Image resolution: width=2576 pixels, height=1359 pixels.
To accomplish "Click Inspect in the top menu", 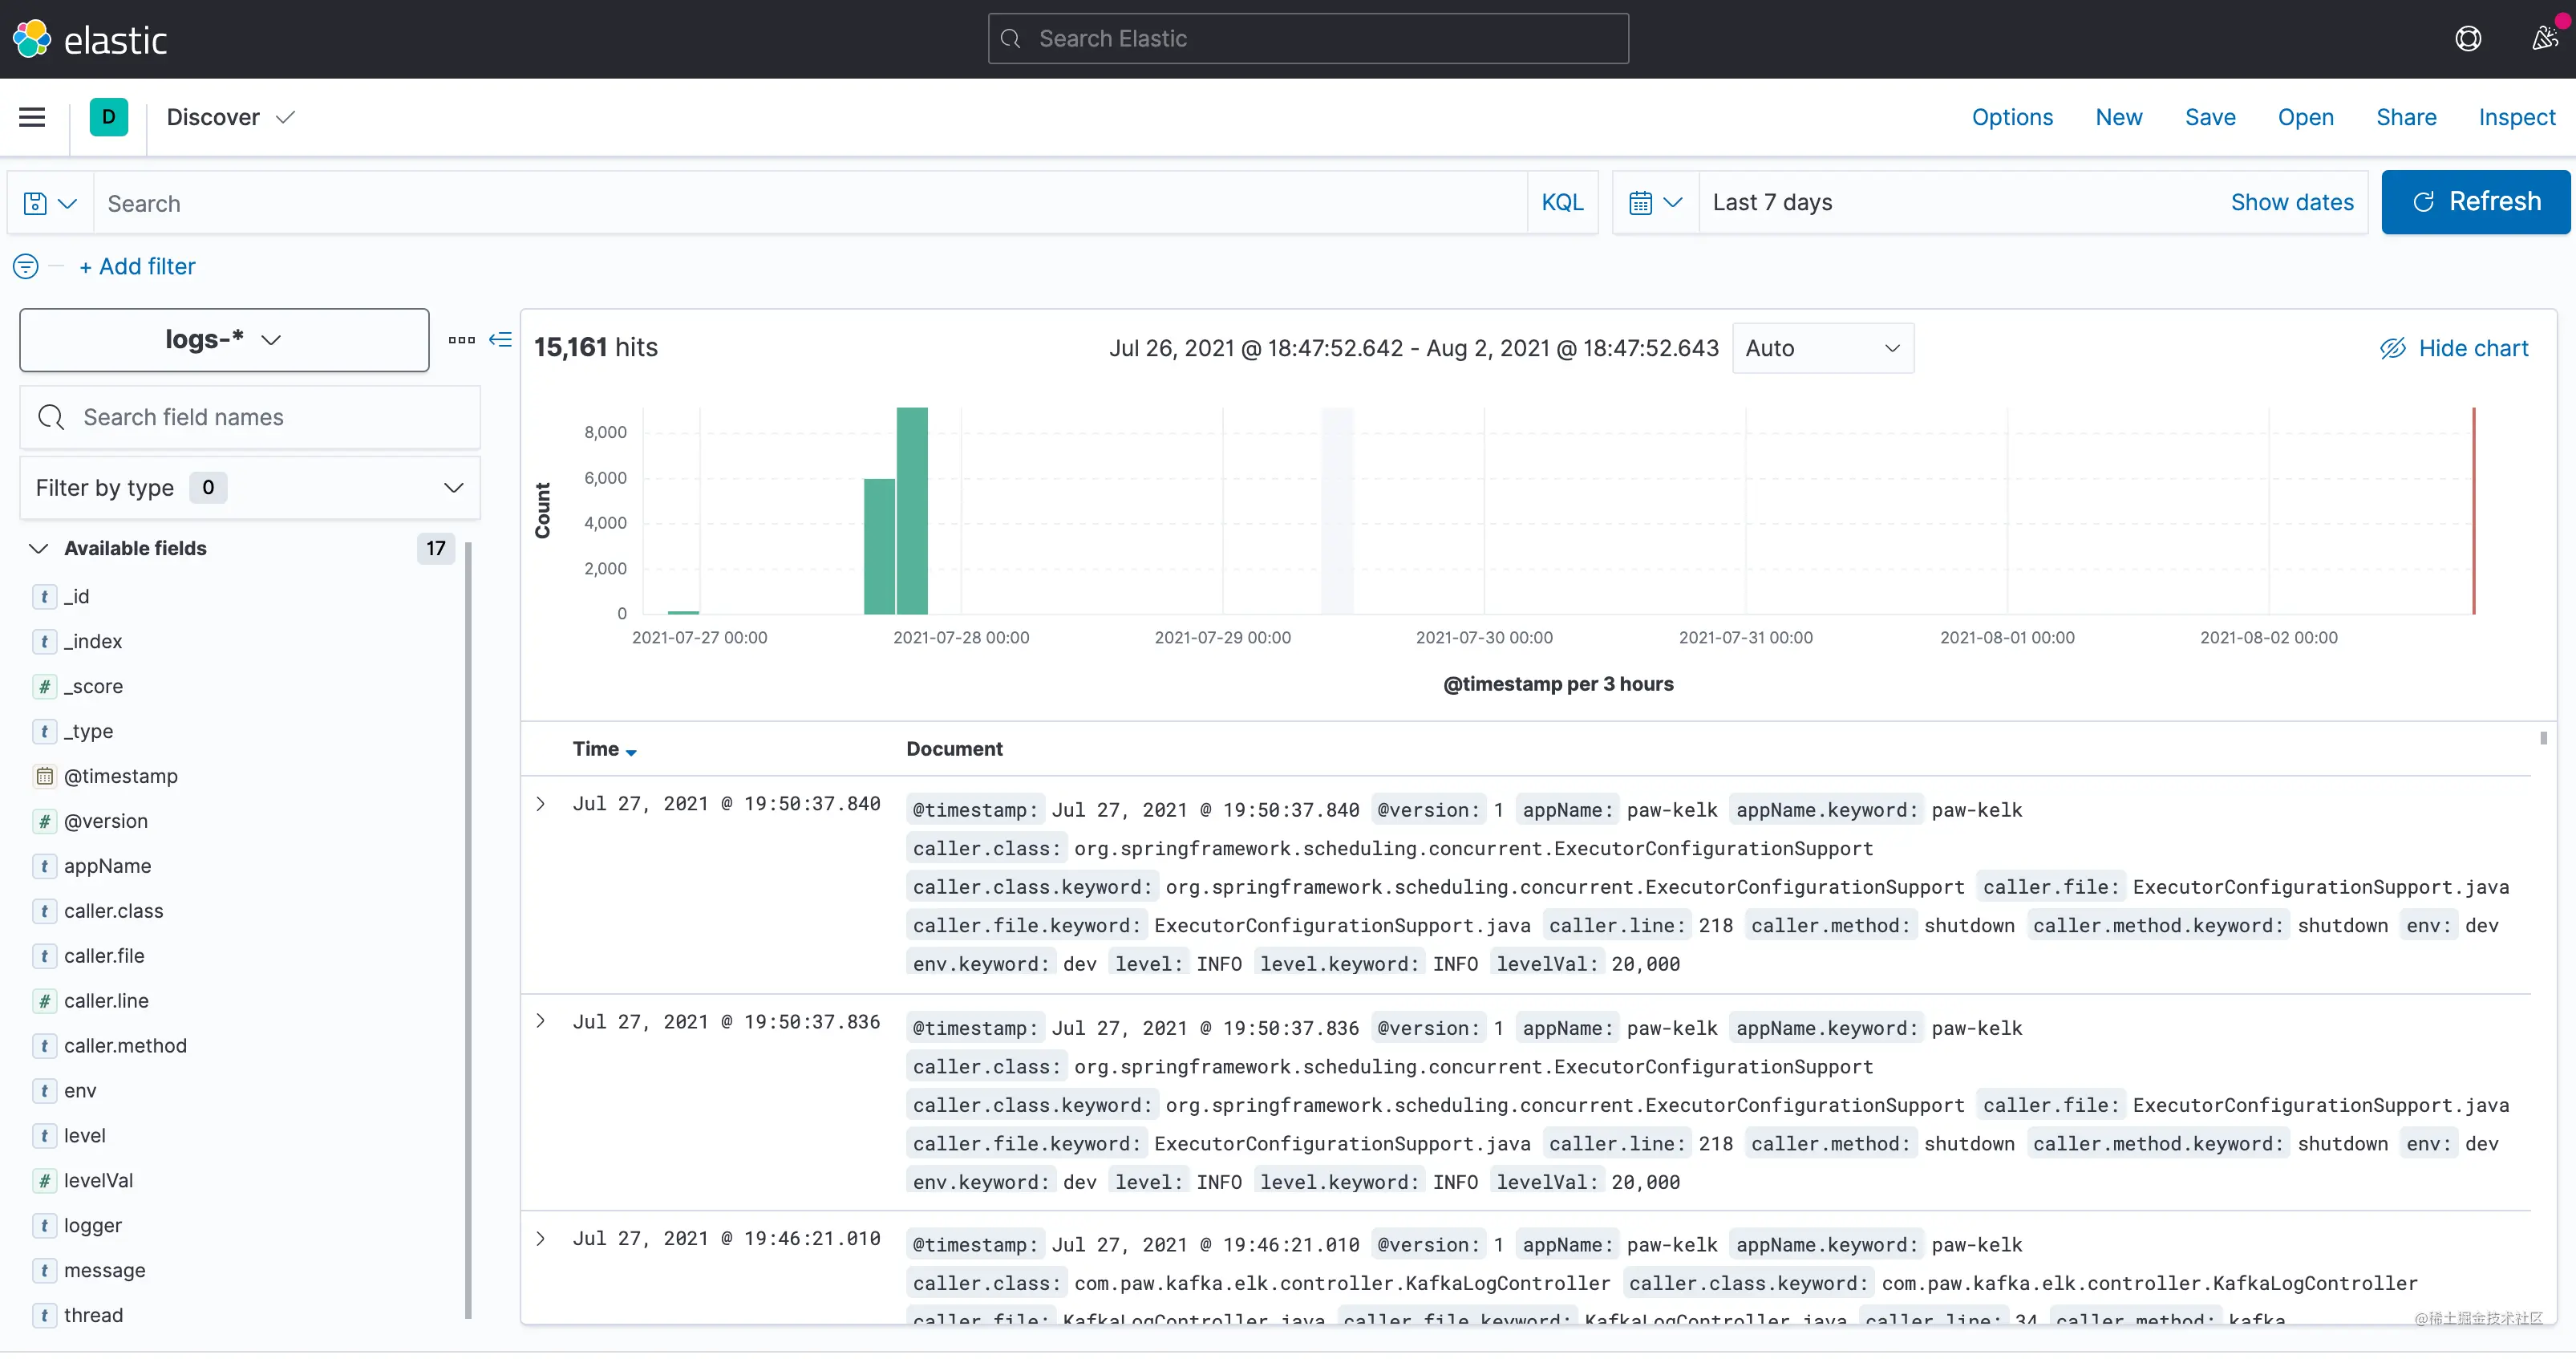I will [x=2516, y=117].
